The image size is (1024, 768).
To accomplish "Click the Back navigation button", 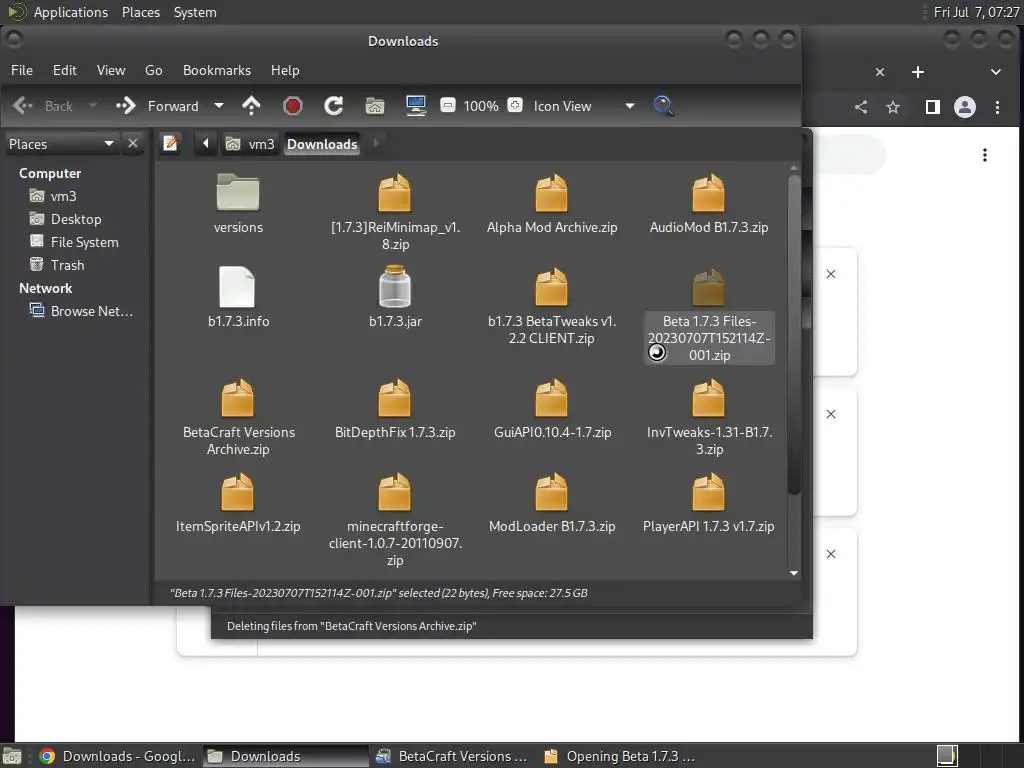I will [x=43, y=106].
